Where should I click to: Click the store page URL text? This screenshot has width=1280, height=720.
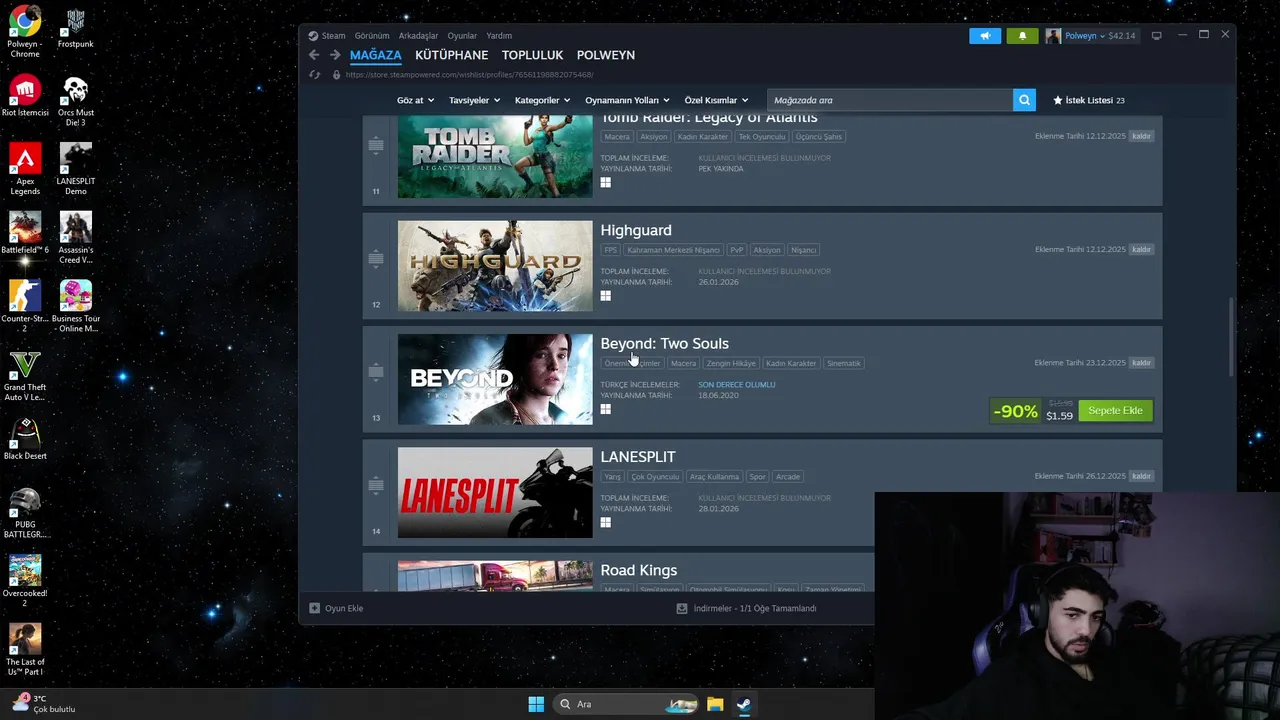(469, 75)
